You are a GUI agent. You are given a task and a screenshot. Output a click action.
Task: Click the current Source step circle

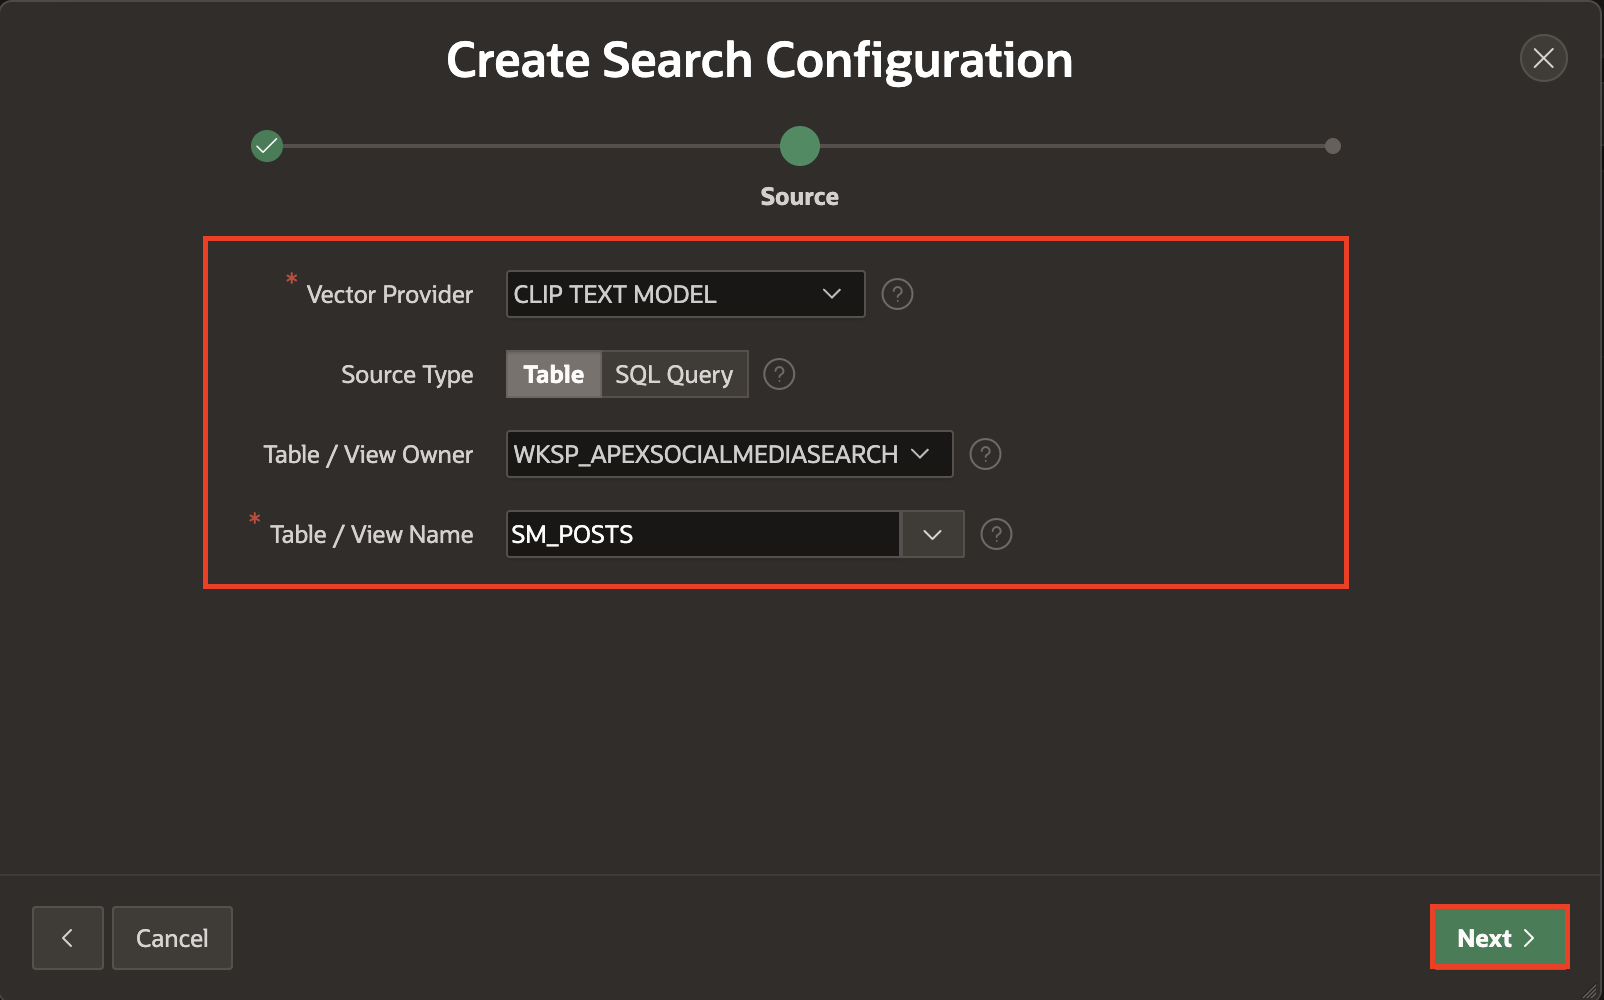tap(800, 146)
